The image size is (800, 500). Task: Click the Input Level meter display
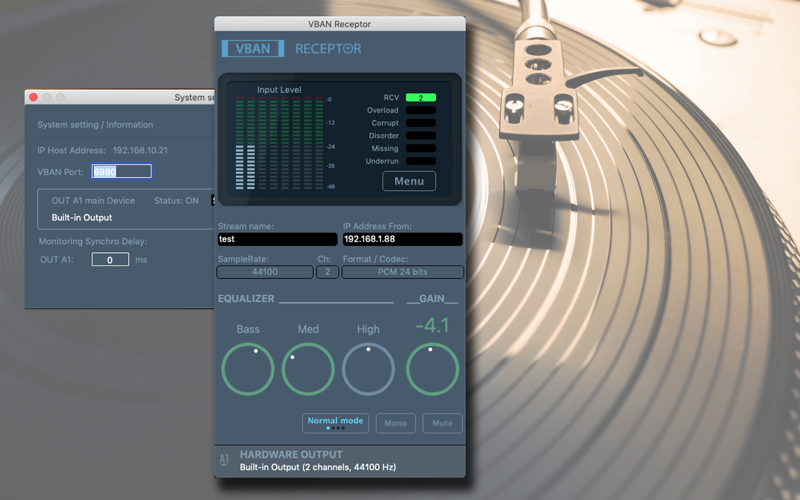click(279, 143)
